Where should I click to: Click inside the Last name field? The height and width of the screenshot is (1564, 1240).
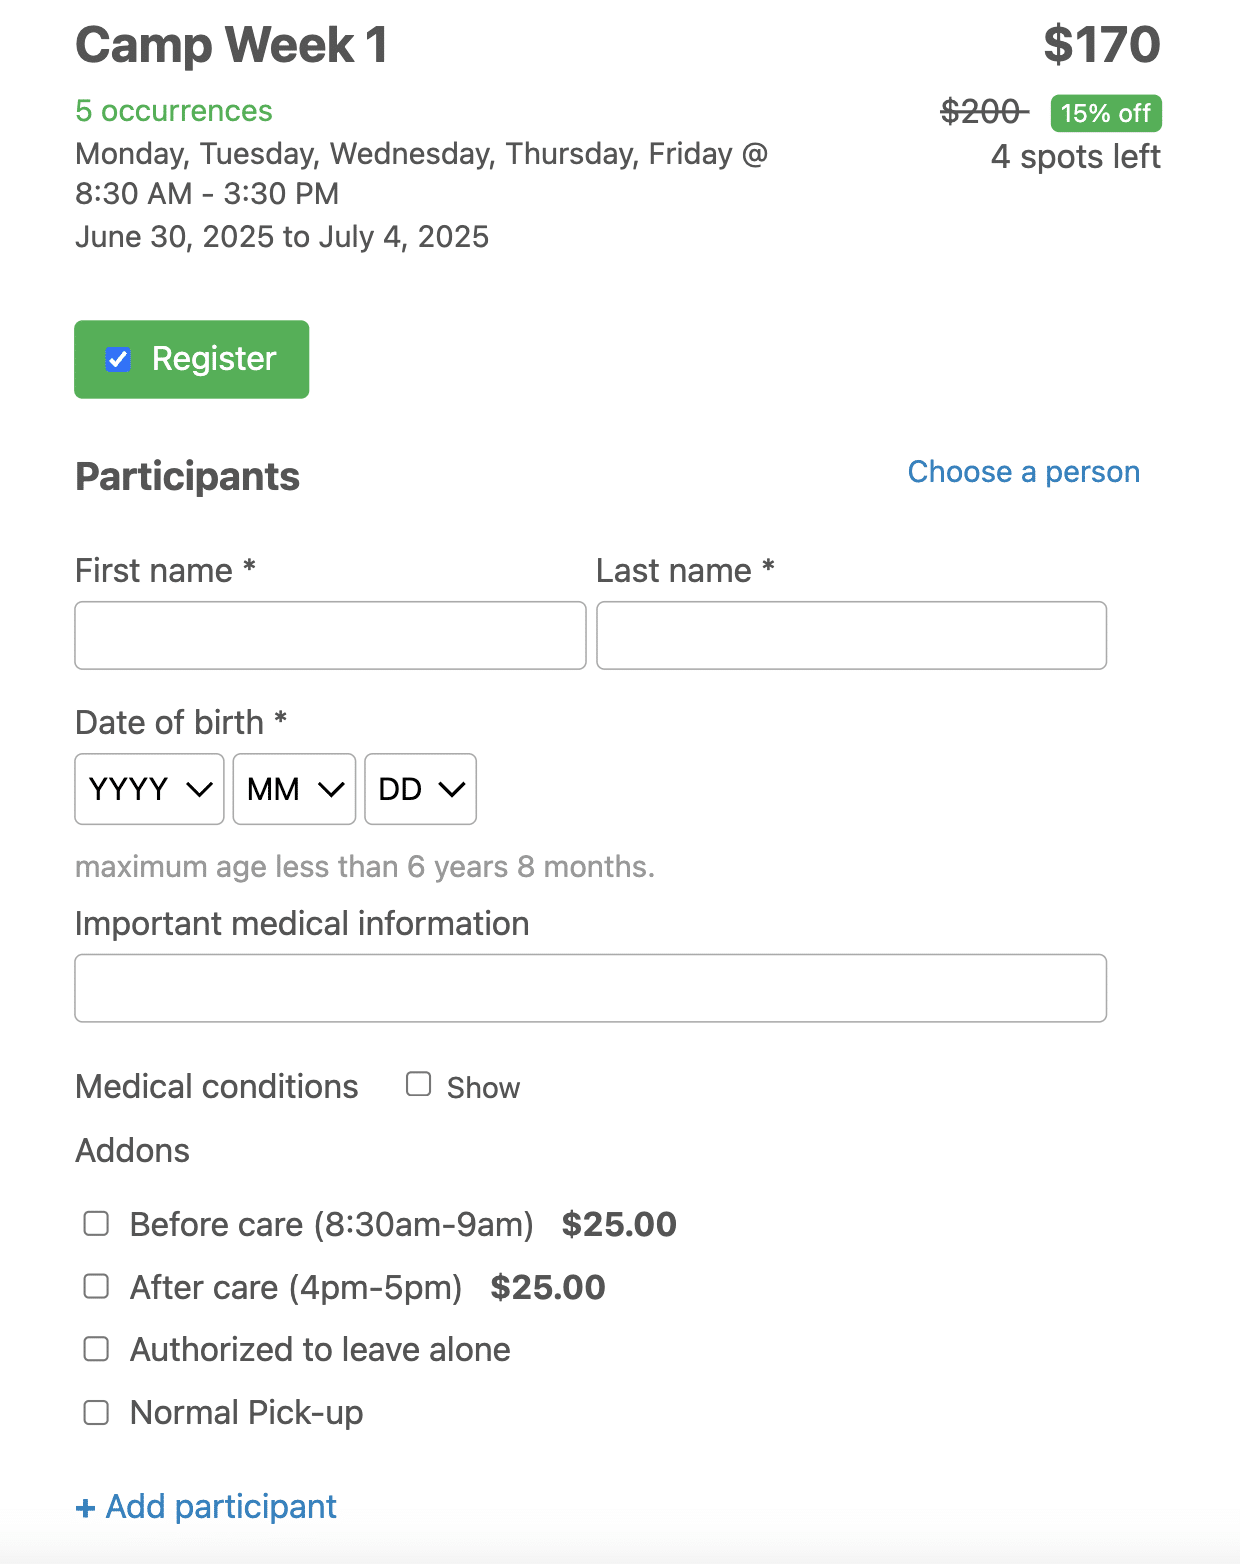(x=850, y=635)
